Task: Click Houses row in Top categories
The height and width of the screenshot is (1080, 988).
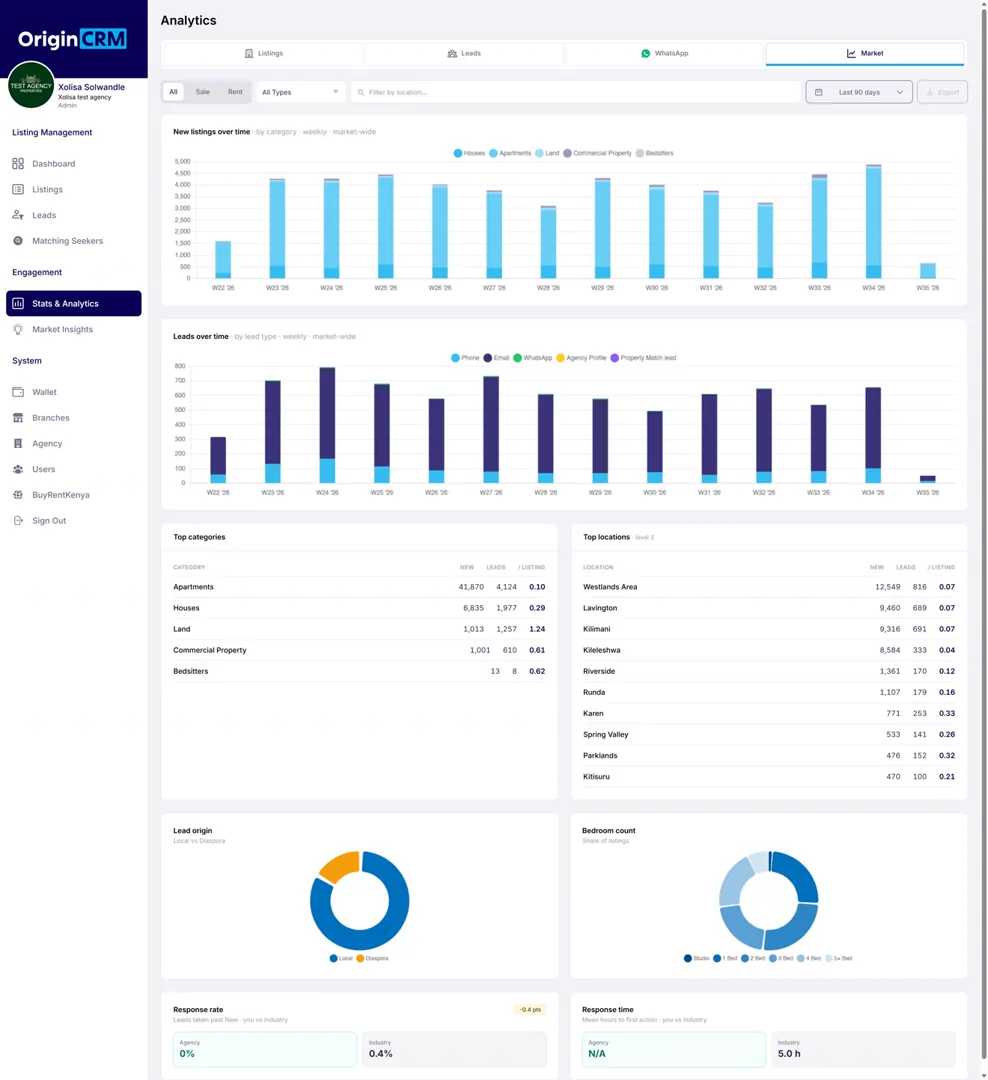Action: pyautogui.click(x=359, y=608)
